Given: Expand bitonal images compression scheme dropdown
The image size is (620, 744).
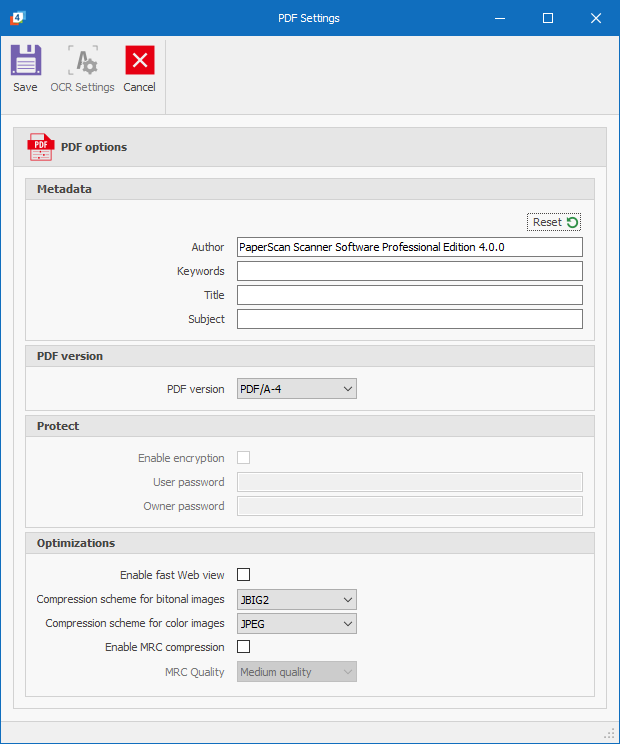Looking at the screenshot, I should coord(297,600).
